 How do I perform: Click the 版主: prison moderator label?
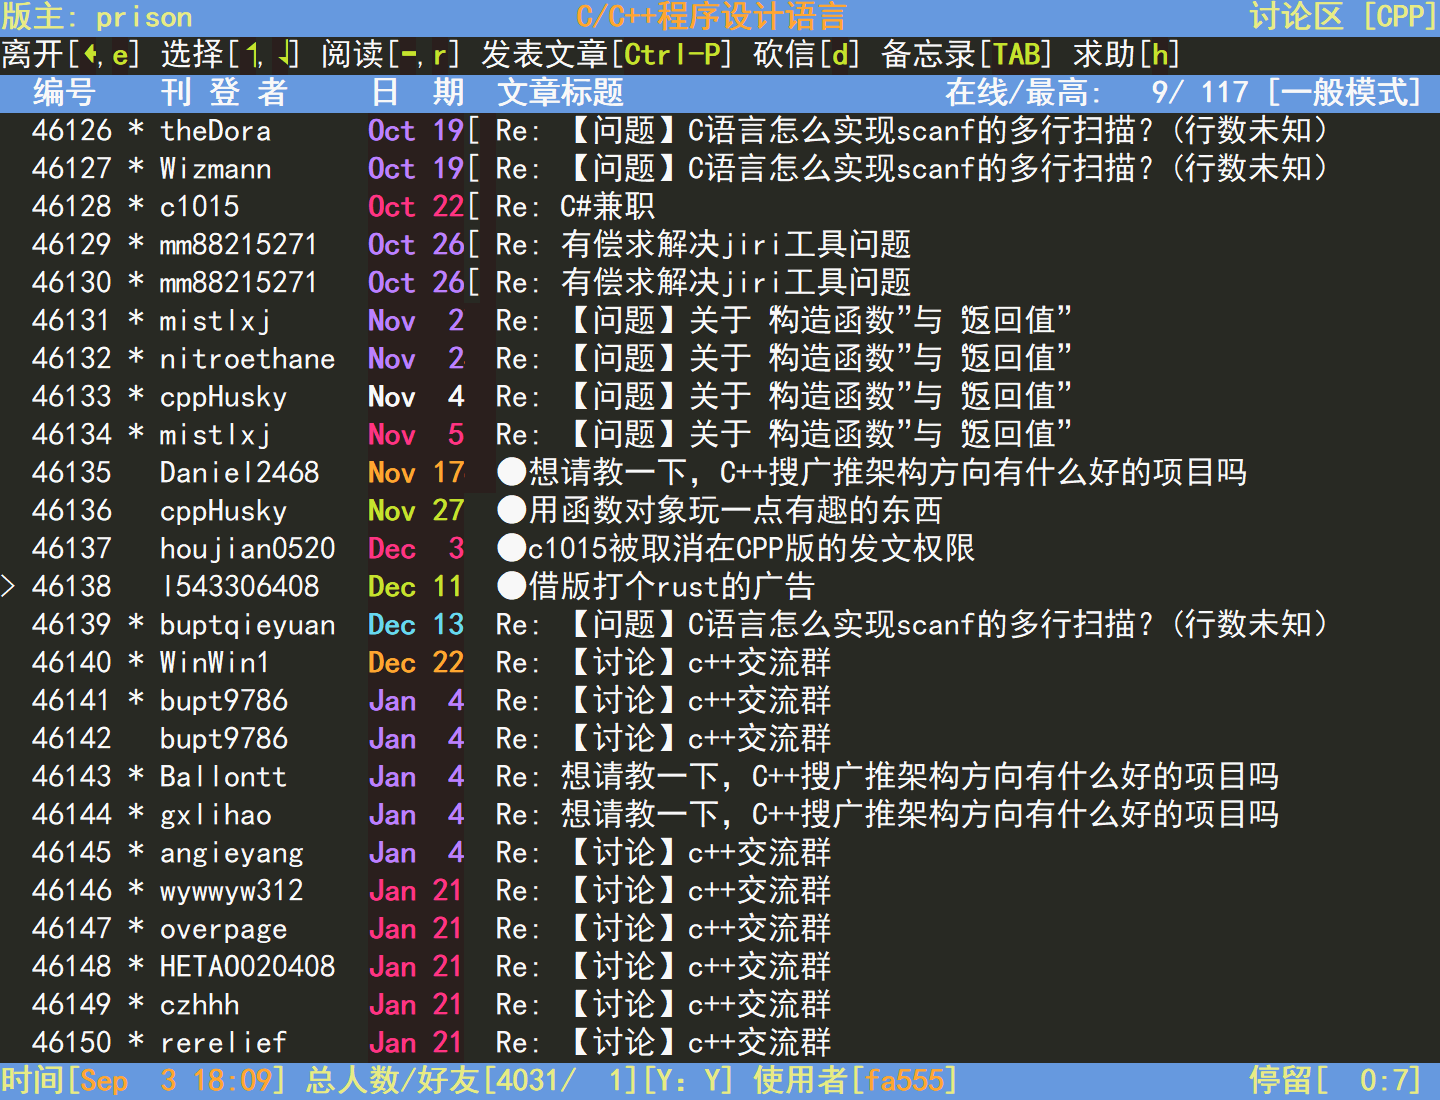point(97,17)
